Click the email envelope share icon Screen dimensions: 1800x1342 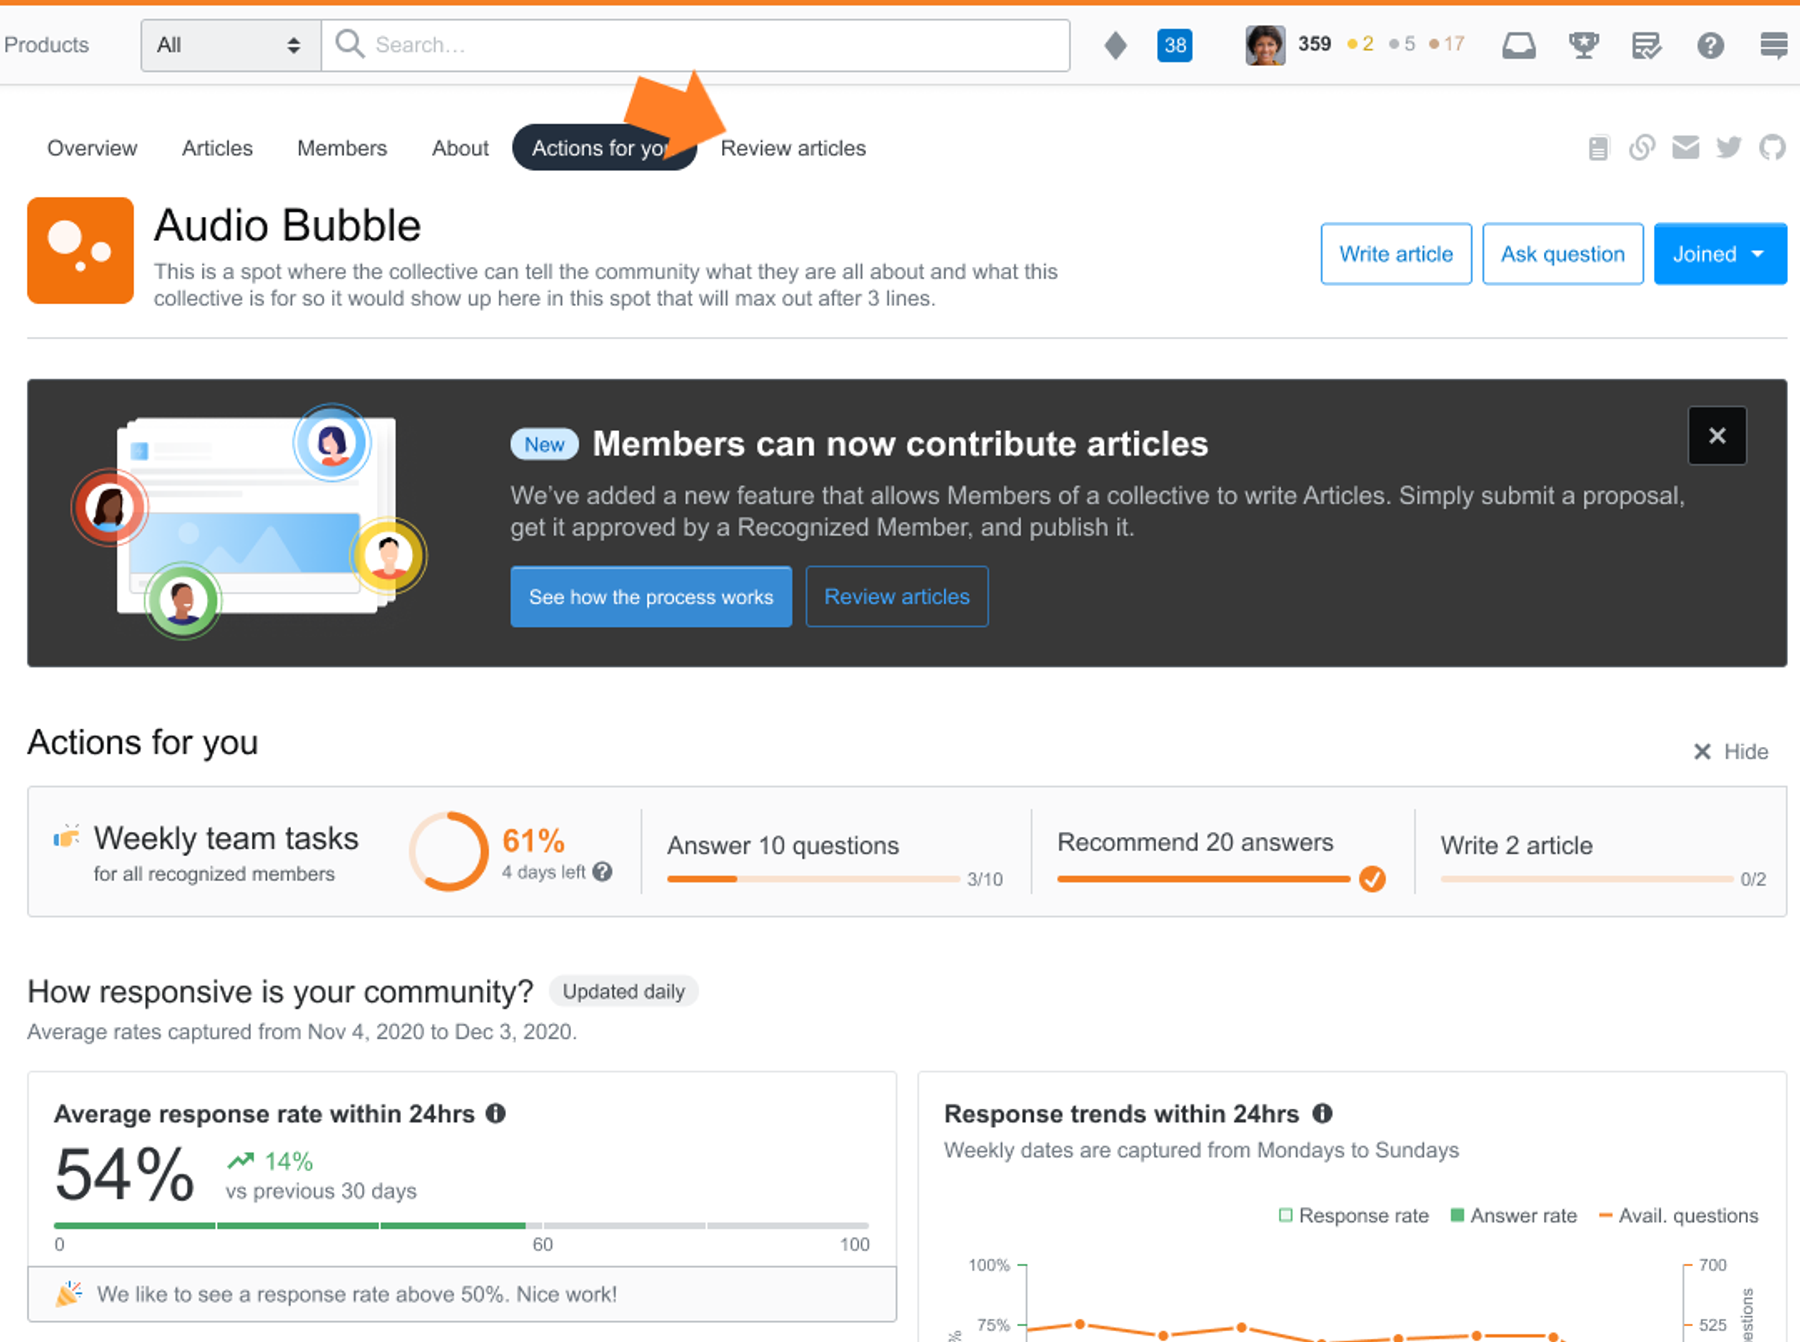point(1685,148)
